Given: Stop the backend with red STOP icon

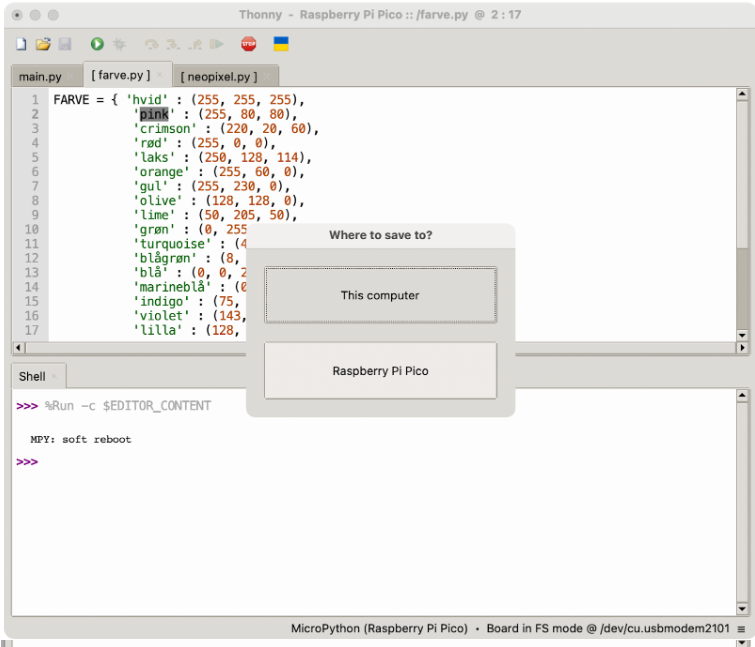Looking at the screenshot, I should 248,44.
